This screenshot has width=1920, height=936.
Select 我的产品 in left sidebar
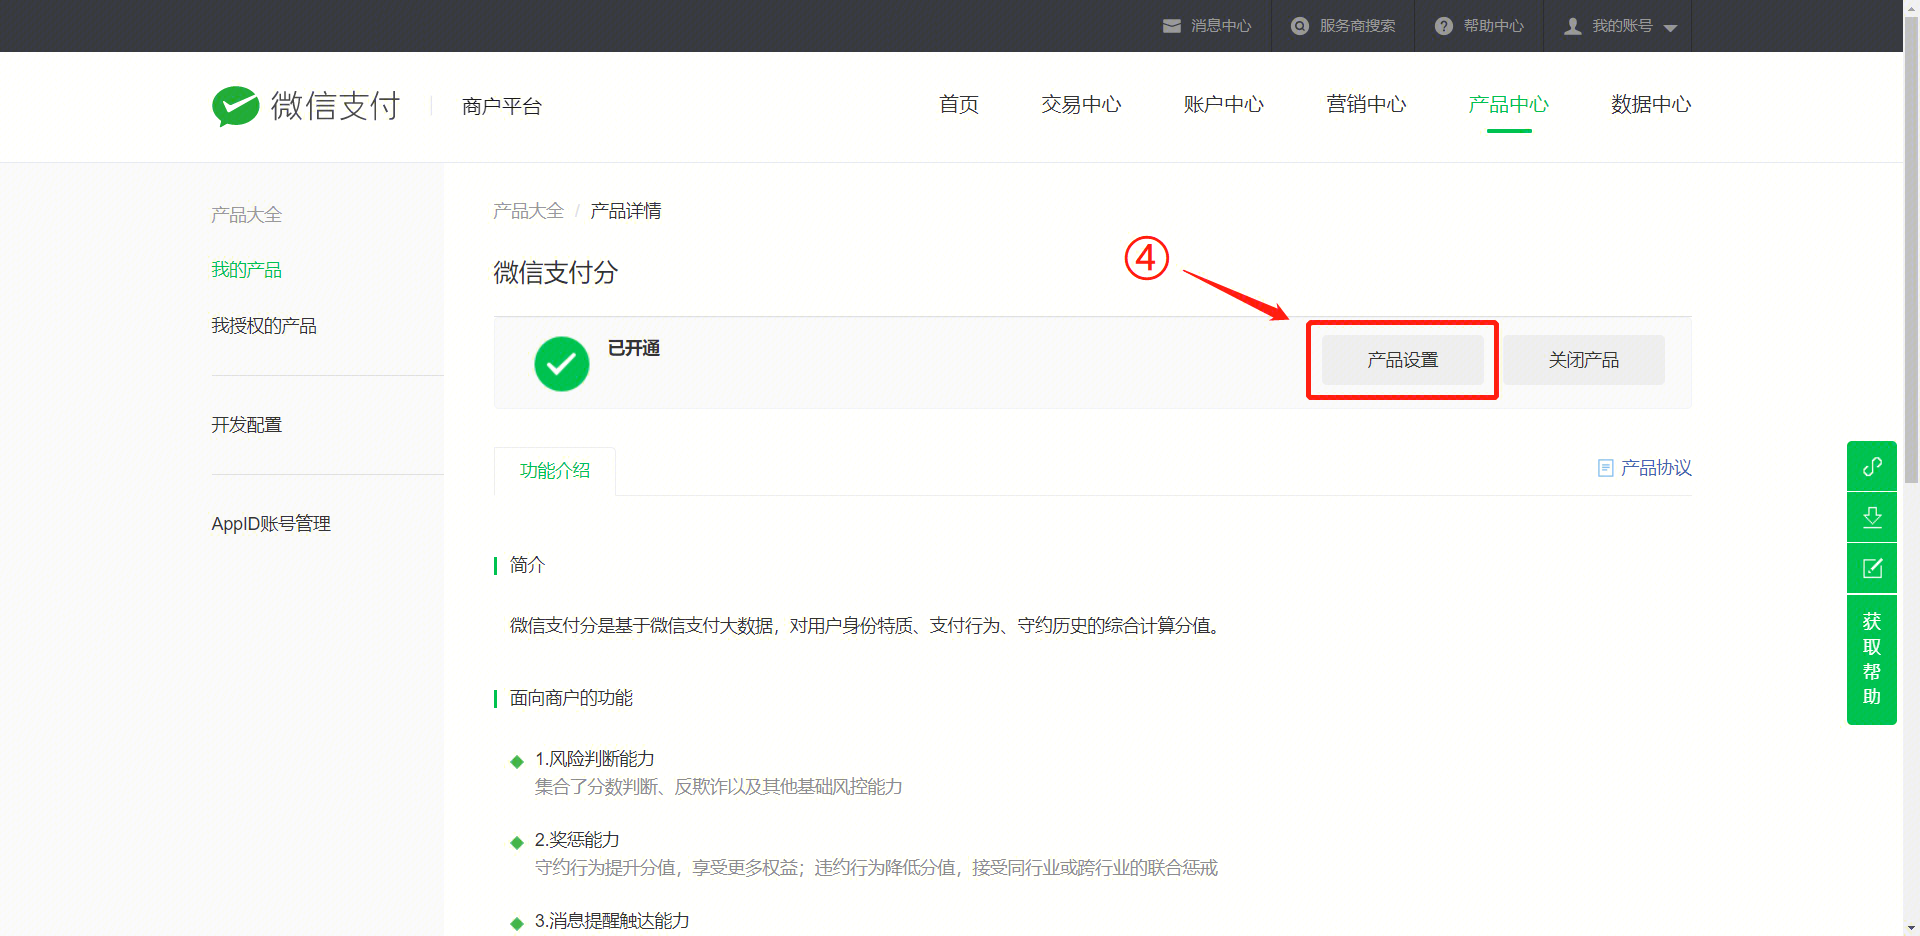click(247, 270)
